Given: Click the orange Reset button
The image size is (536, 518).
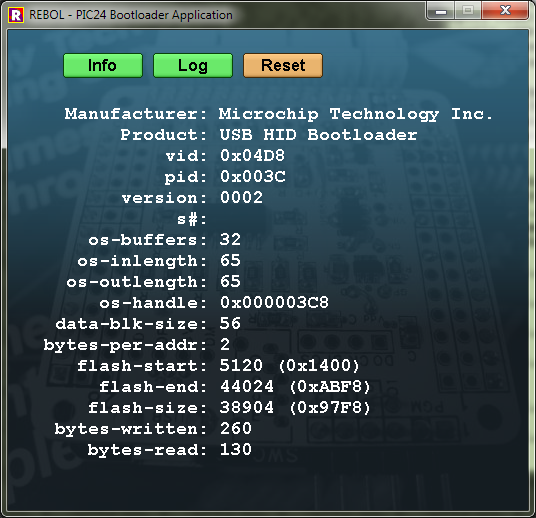Looking at the screenshot, I should coord(283,65).
